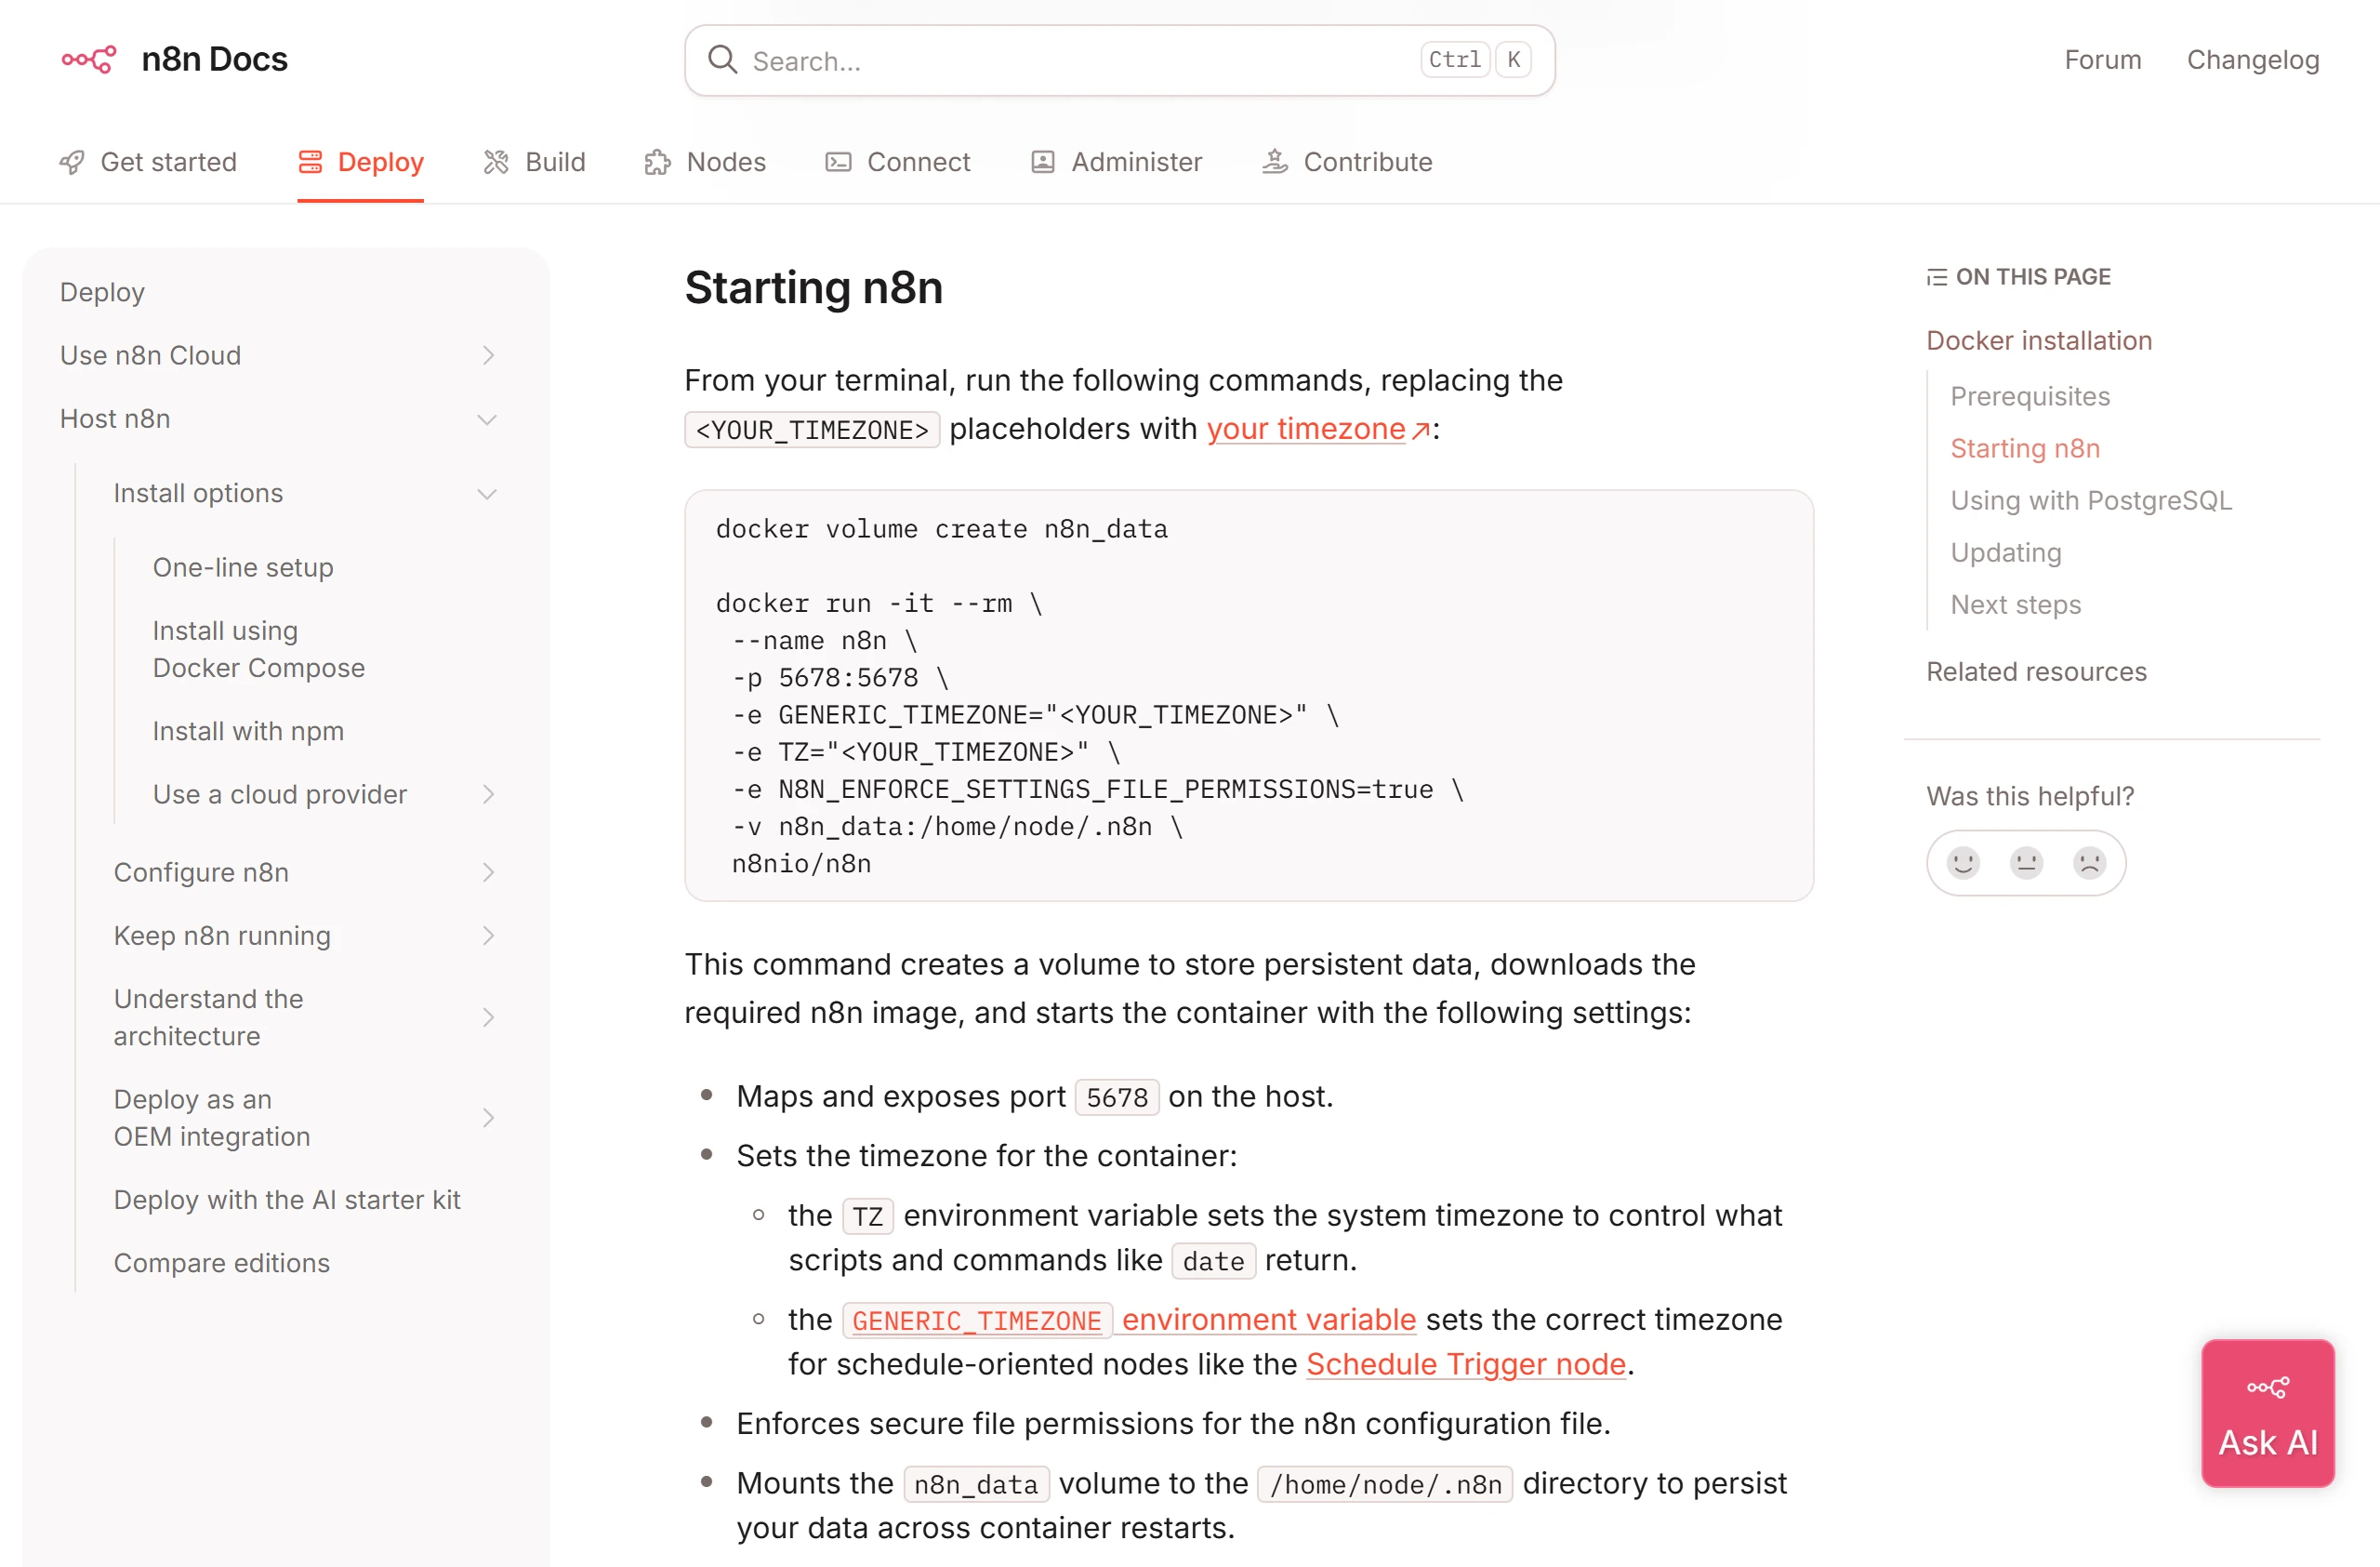Image resolution: width=2380 pixels, height=1567 pixels.
Task: Open One-line setup page
Action: click(x=243, y=567)
